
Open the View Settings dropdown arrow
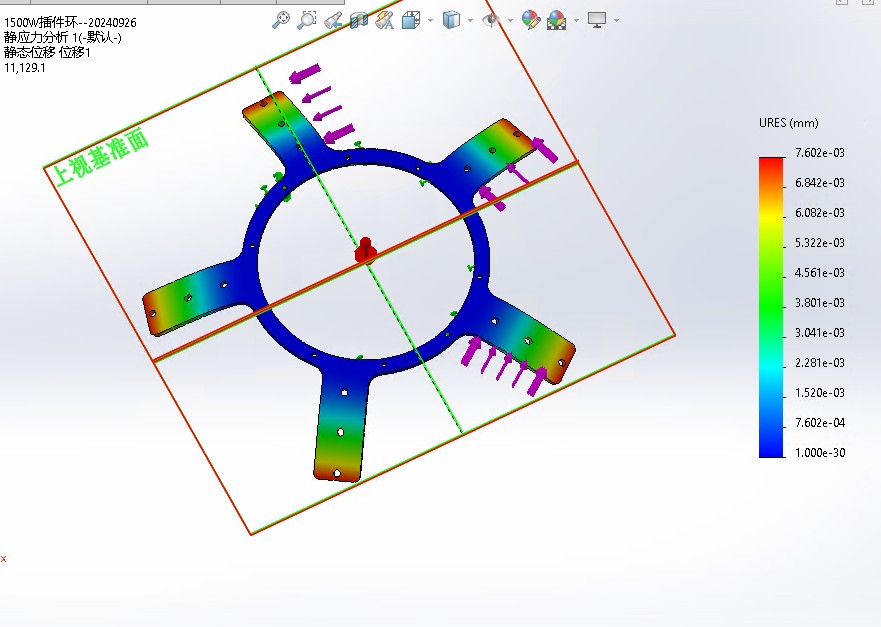point(616,20)
